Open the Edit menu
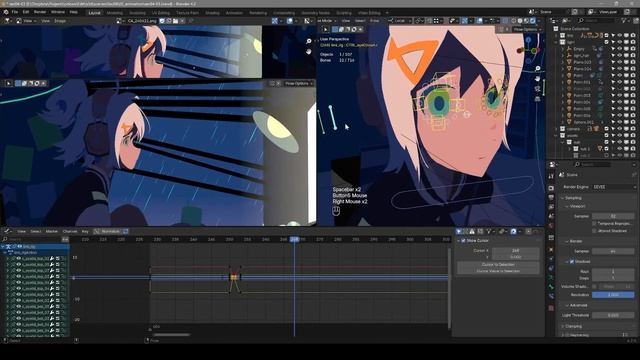The height and width of the screenshot is (360, 640). coord(26,12)
